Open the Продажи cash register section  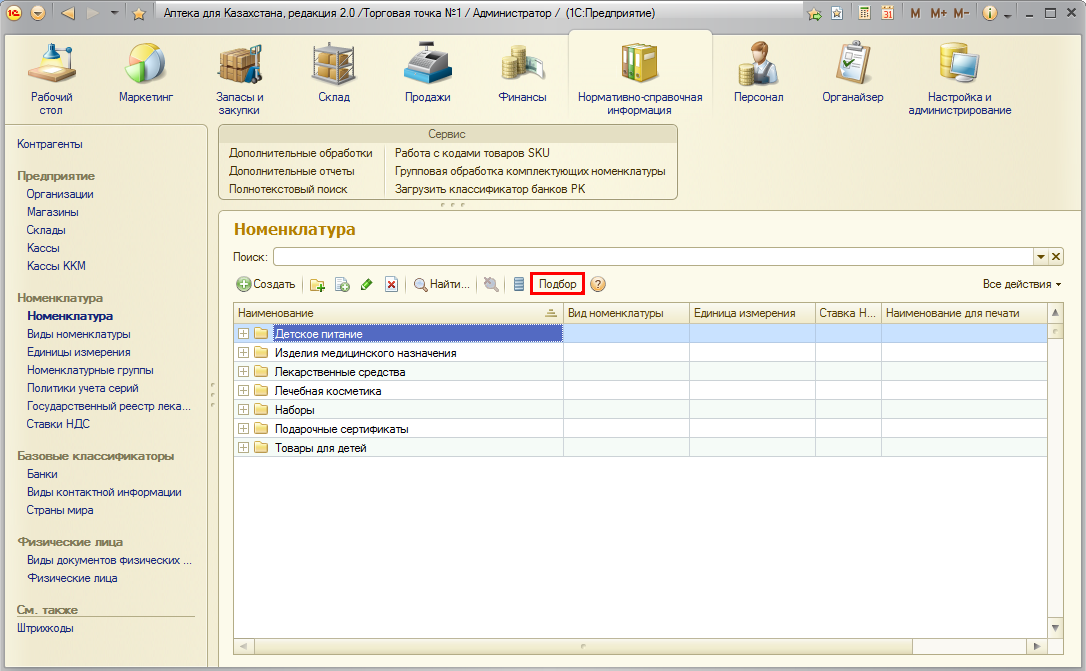(427, 75)
